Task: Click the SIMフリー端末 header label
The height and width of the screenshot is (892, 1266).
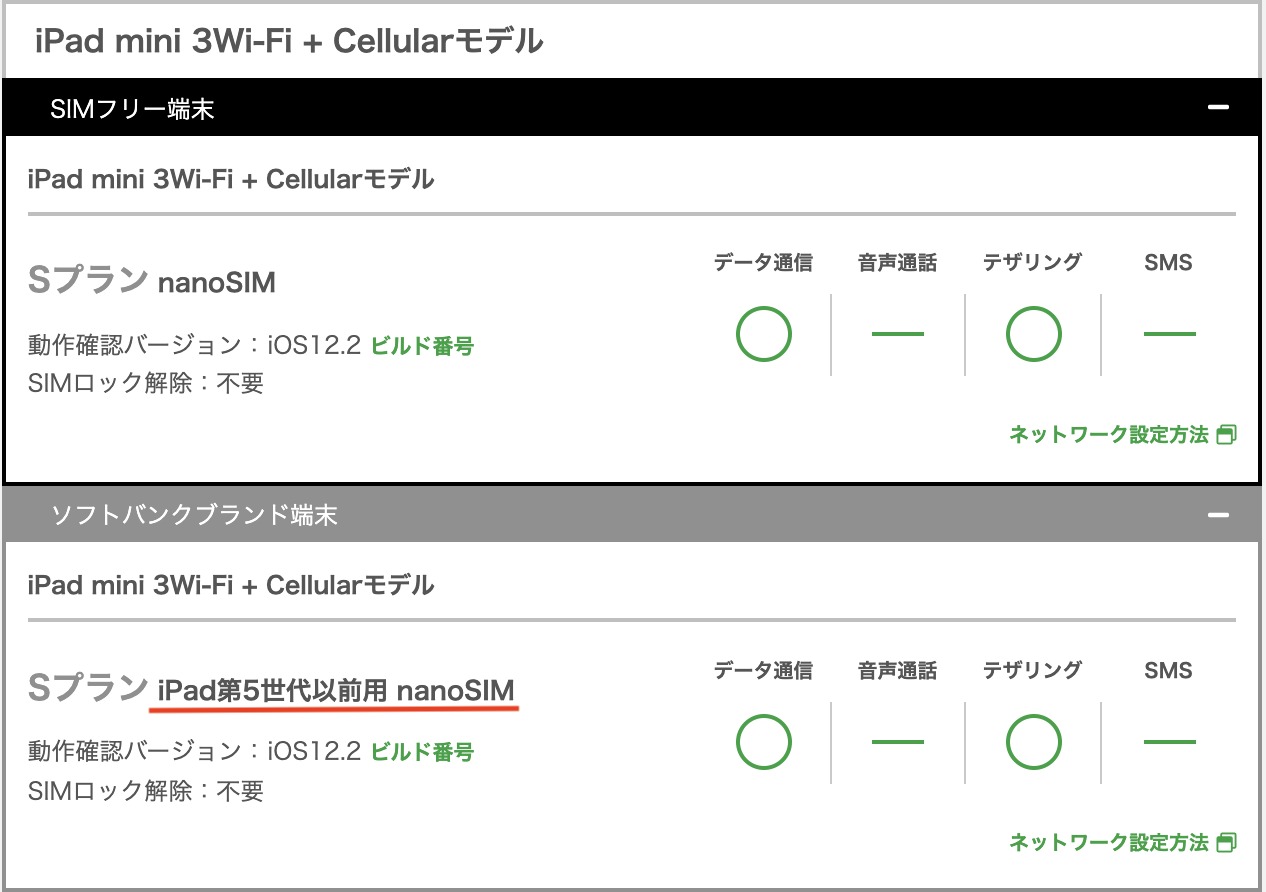Action: point(132,109)
